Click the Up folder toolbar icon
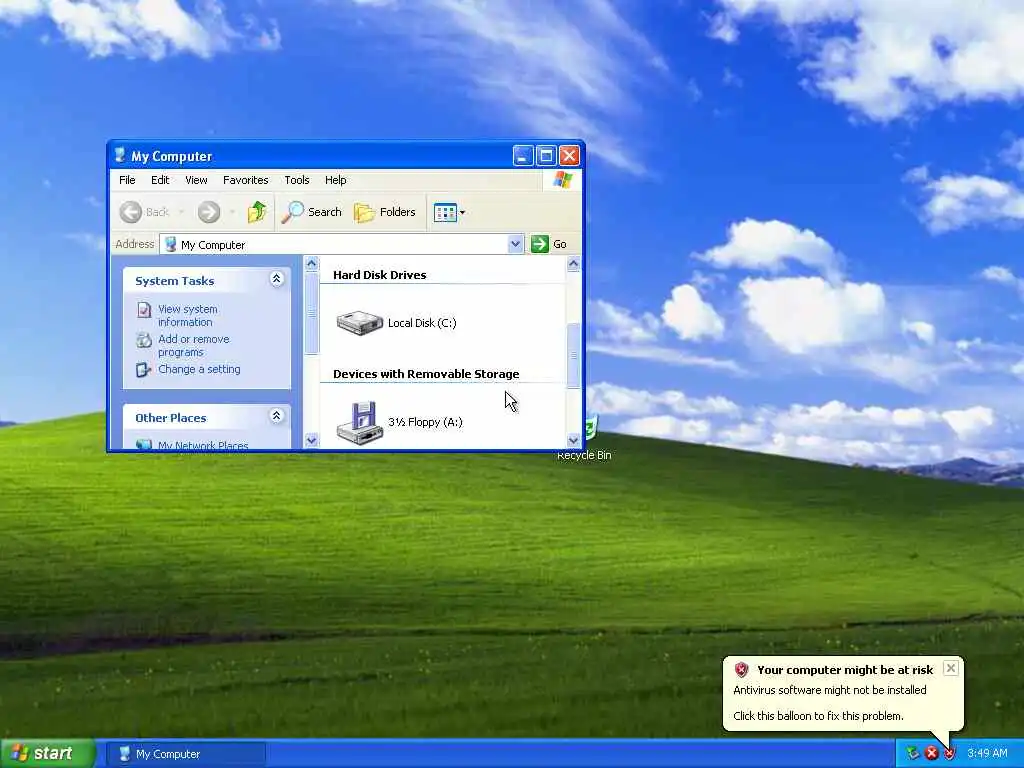Viewport: 1024px width, 768px height. [x=257, y=212]
